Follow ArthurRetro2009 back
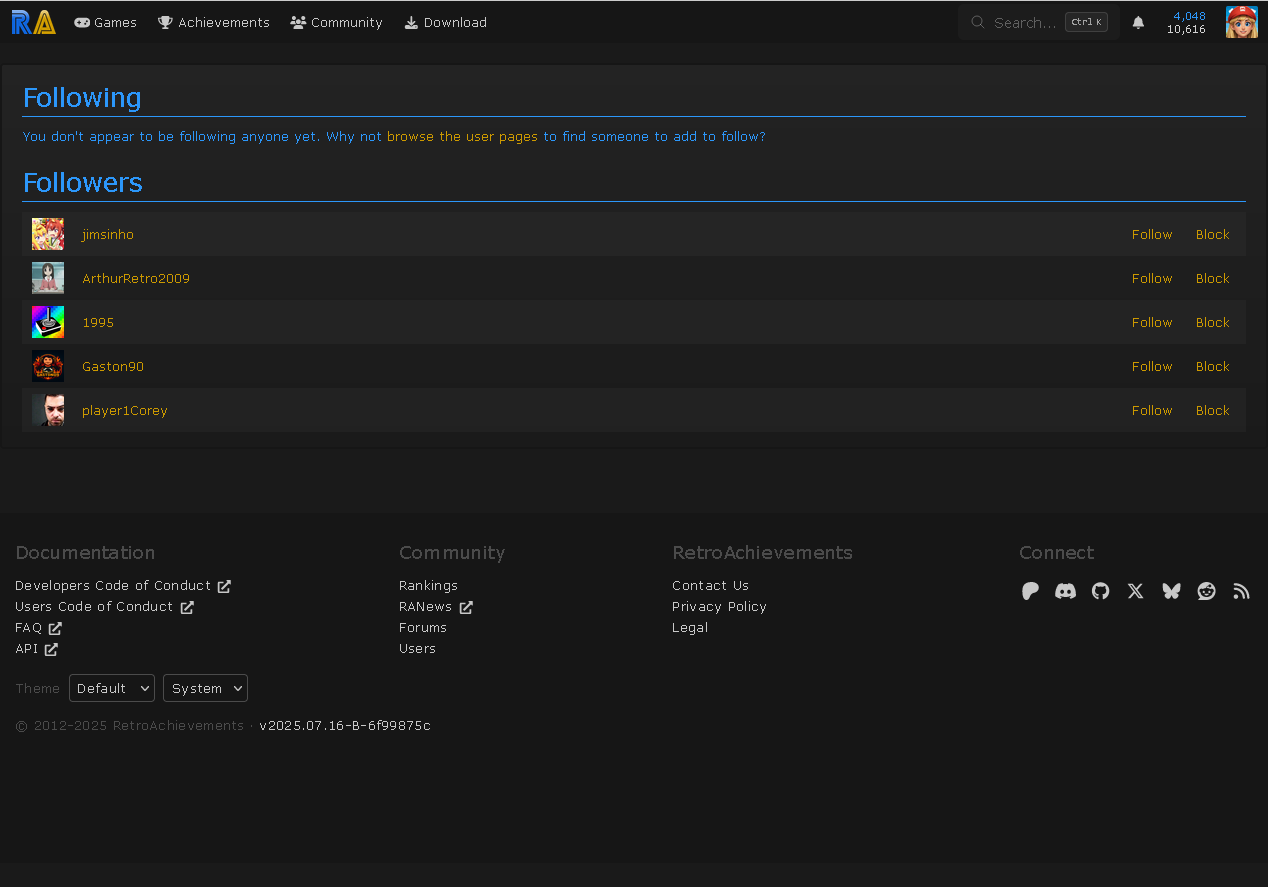 [x=1152, y=278]
